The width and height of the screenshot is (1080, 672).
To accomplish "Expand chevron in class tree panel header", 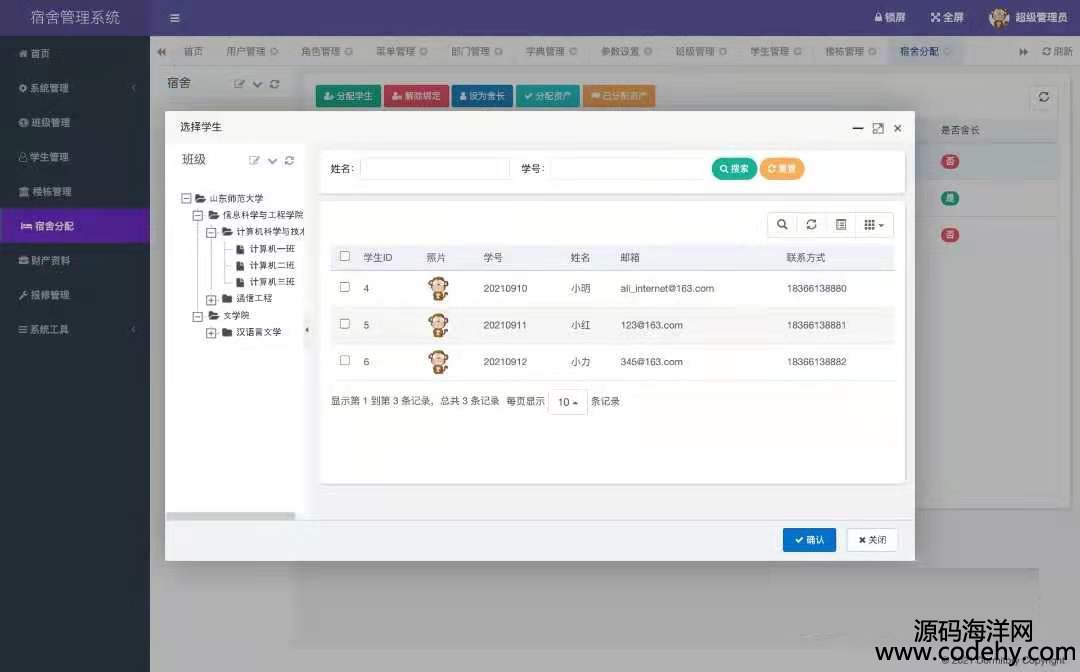I will (x=272, y=160).
